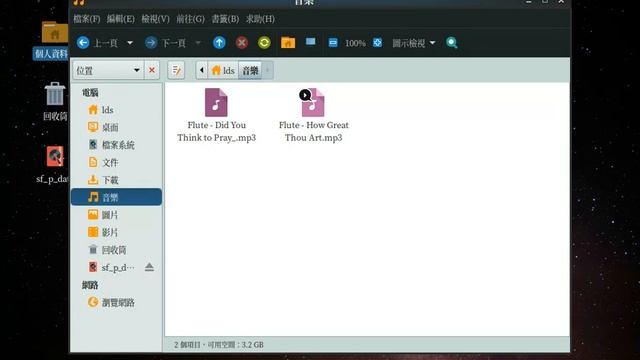Open the 前往(G) menu
The height and width of the screenshot is (360, 640).
191,19
